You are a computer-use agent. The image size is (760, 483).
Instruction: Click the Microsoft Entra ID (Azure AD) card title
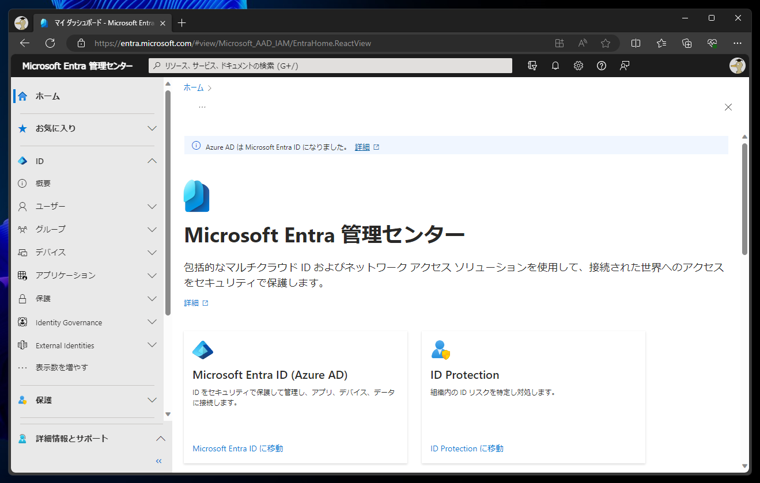point(270,375)
